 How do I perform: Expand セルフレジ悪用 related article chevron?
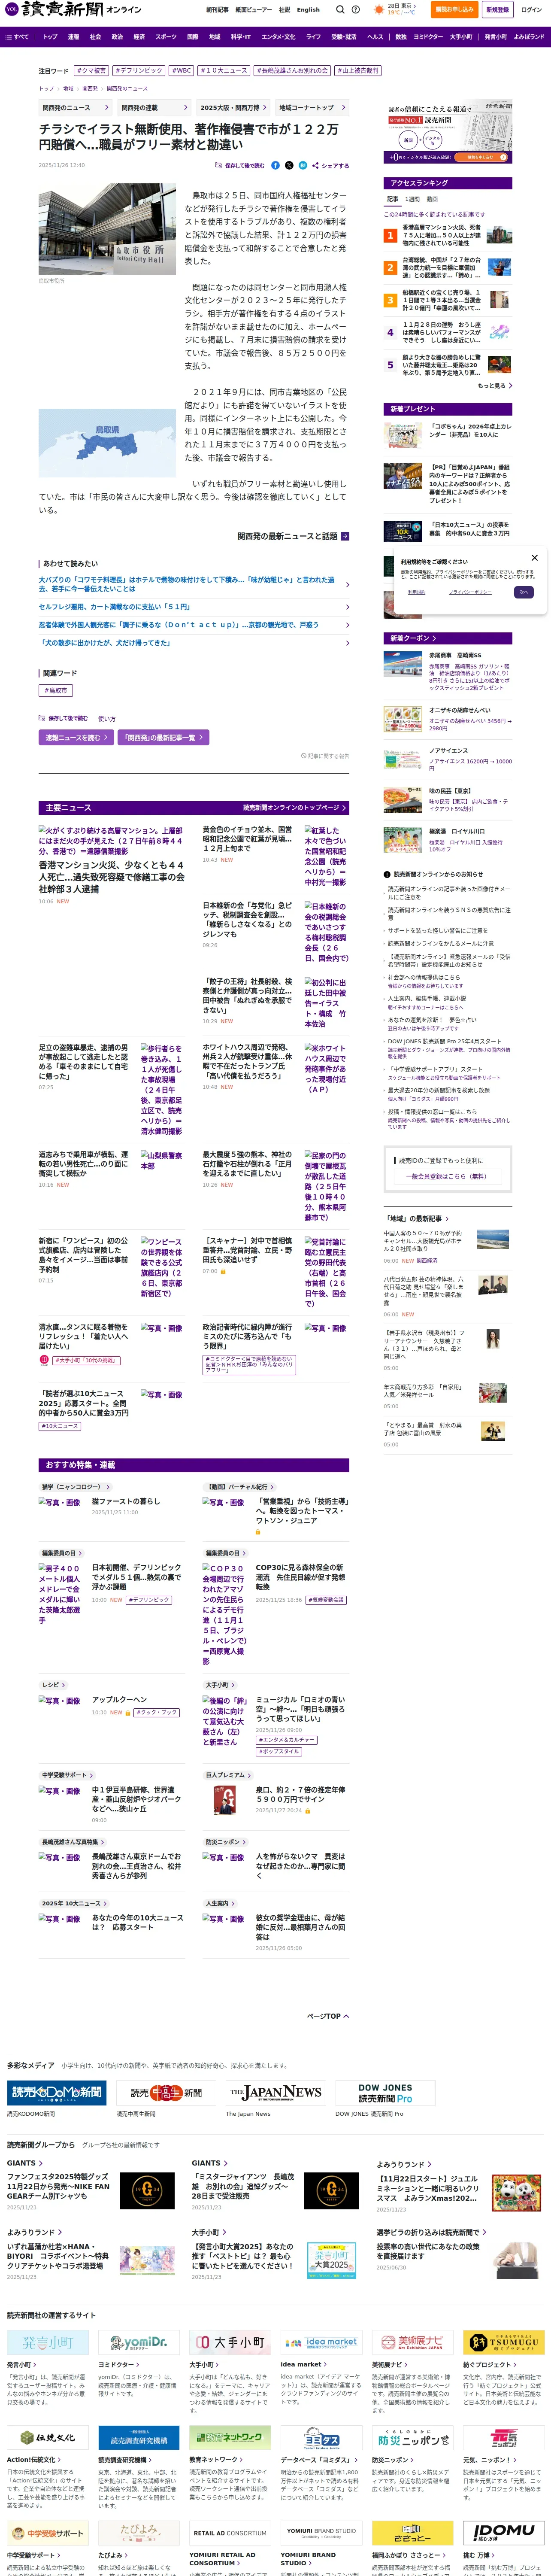coord(347,607)
